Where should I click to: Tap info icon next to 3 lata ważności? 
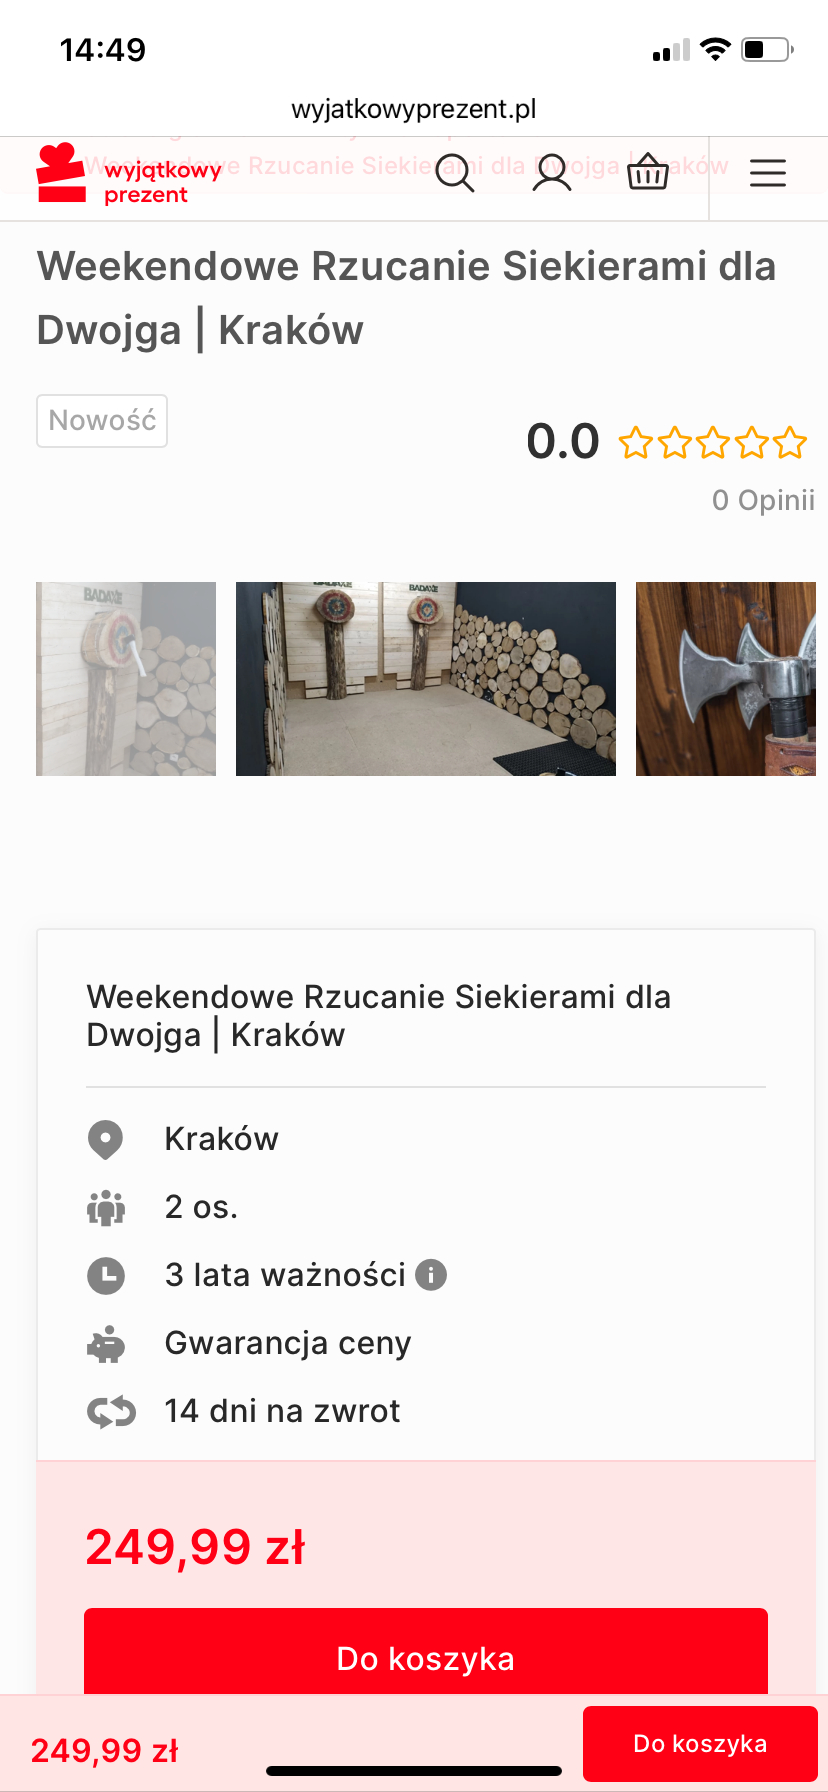point(431,1275)
